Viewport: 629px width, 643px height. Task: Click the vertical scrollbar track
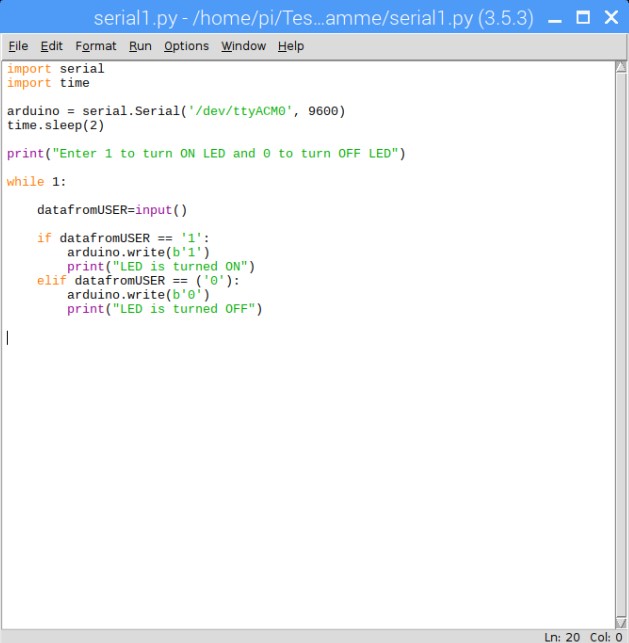click(x=621, y=344)
